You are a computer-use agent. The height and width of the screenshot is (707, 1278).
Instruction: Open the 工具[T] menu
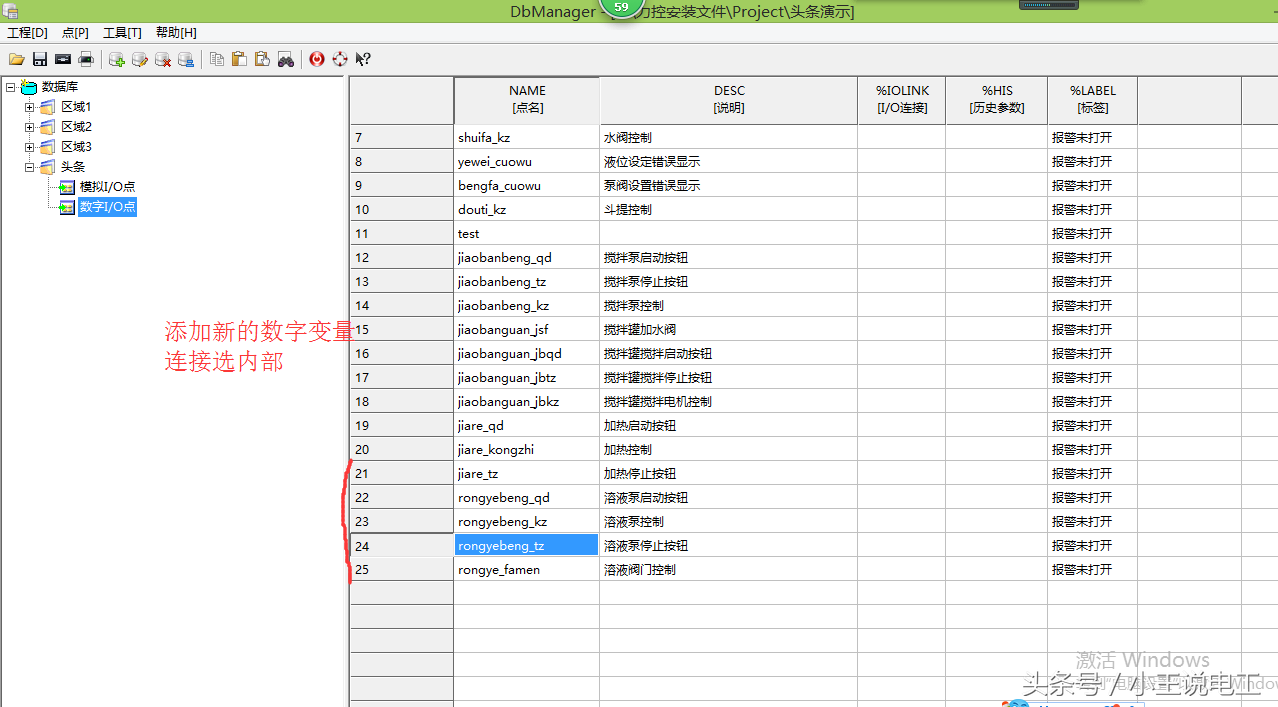(122, 33)
